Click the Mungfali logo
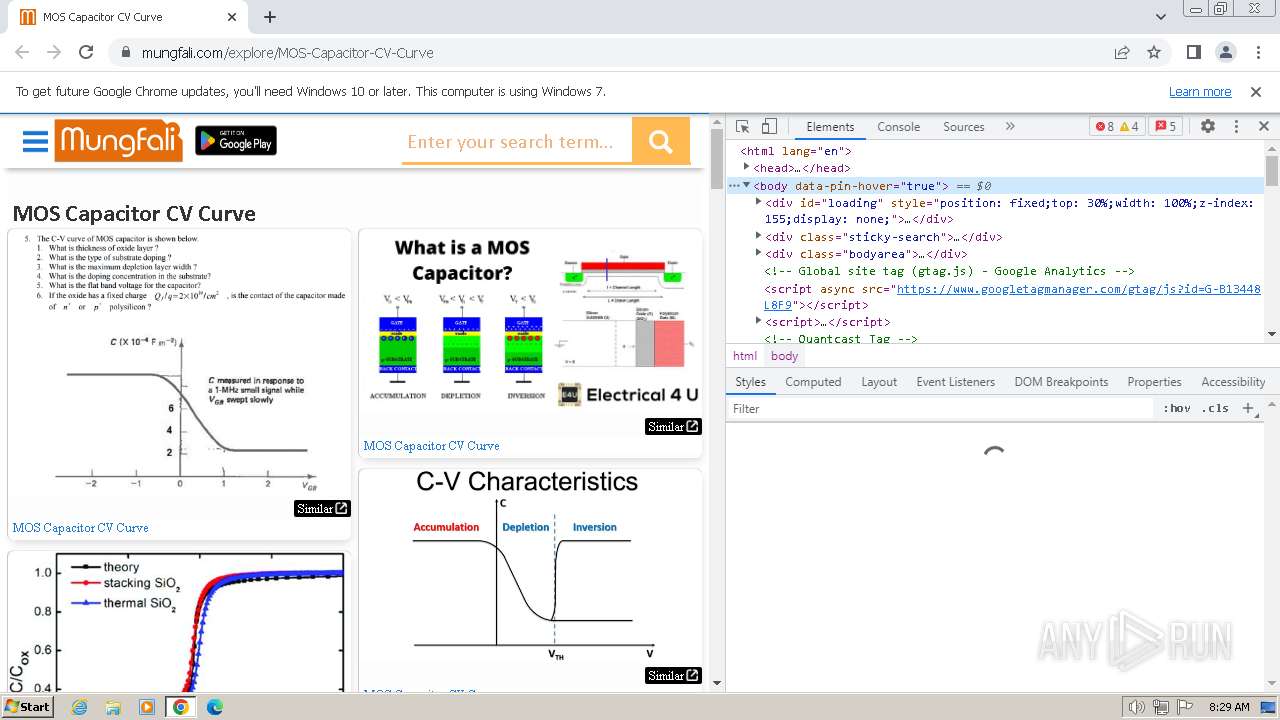 click(118, 141)
